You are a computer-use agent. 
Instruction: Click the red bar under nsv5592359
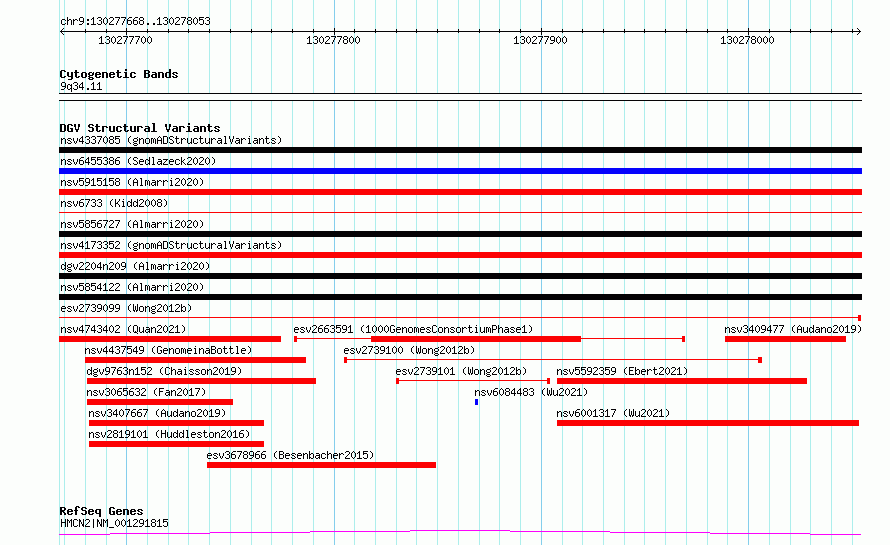[x=682, y=381]
